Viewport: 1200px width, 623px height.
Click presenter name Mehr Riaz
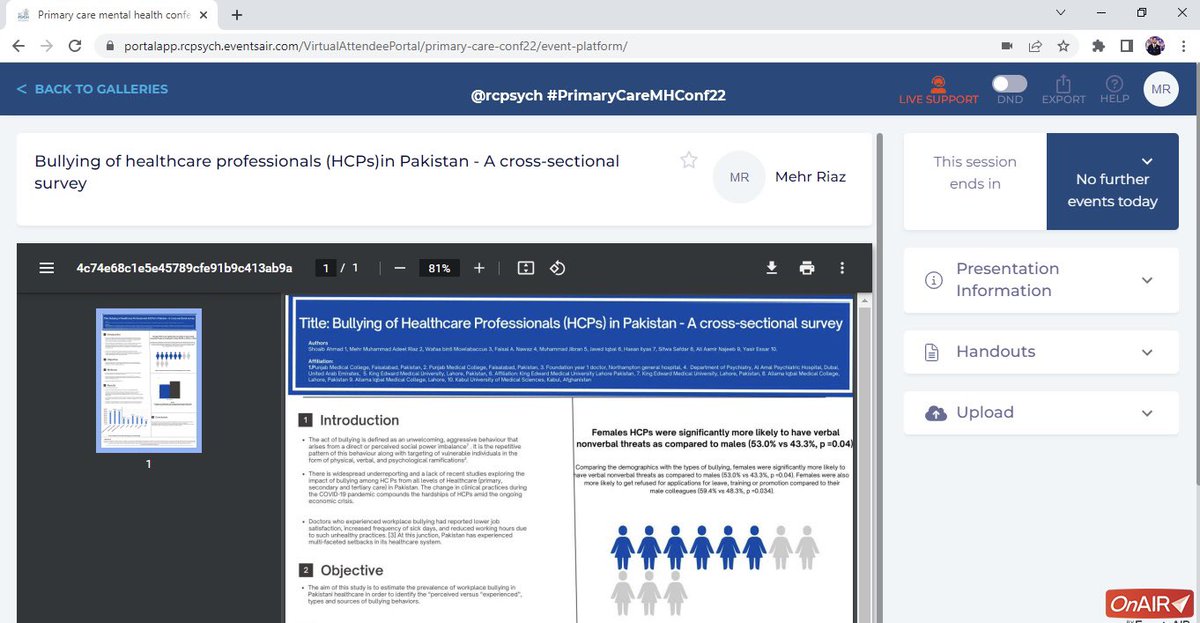click(x=810, y=177)
